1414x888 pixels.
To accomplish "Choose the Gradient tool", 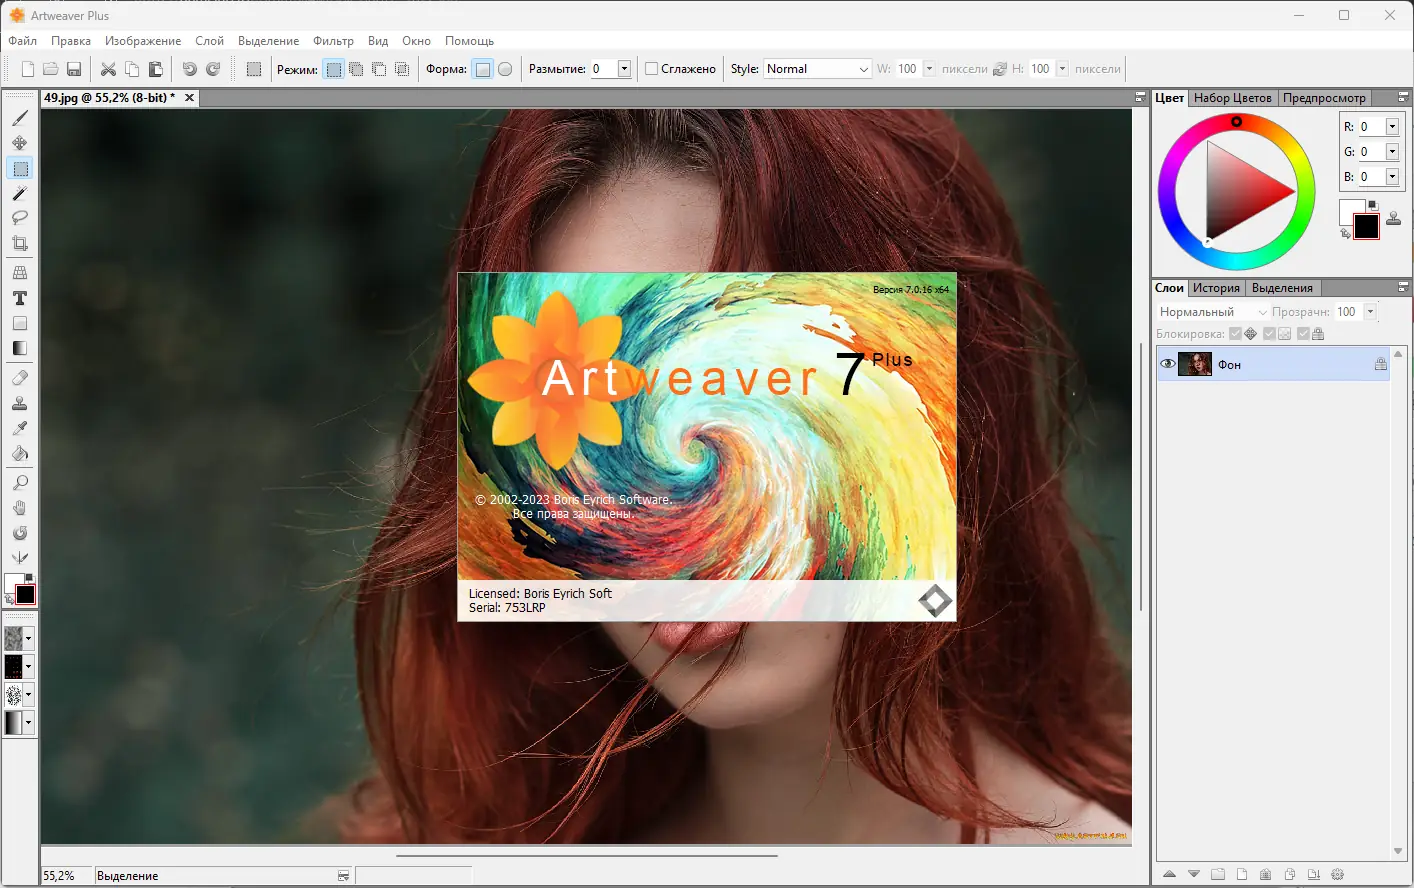I will pos(20,348).
